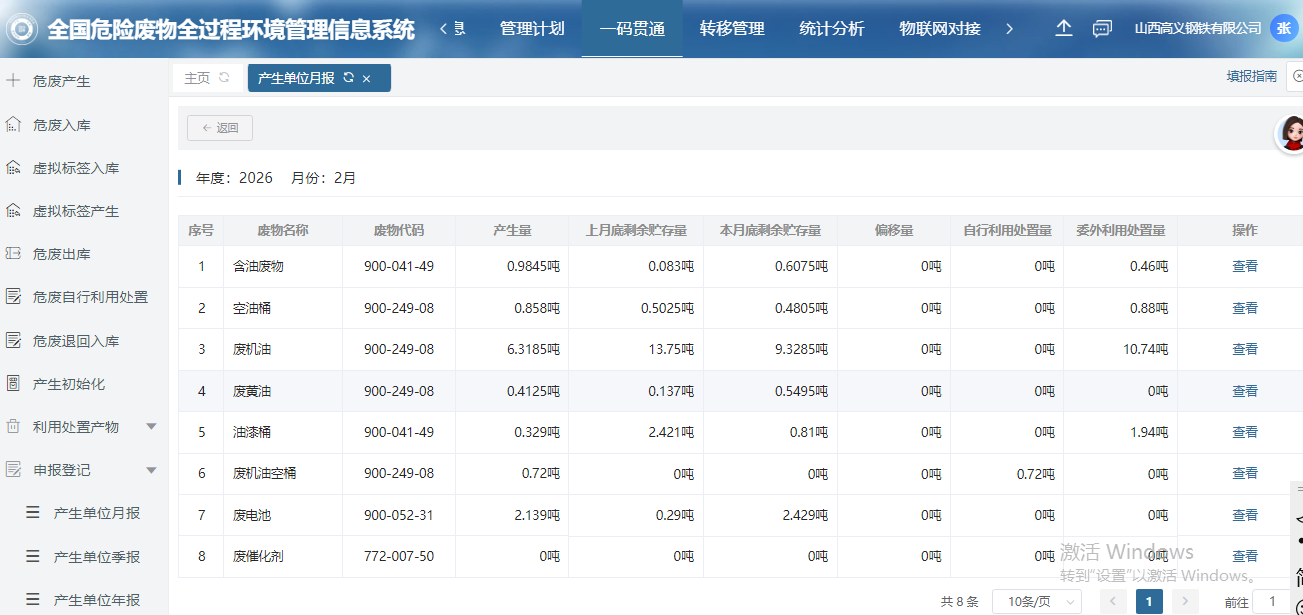Screen dimensions: 1303x615
Task: View details for 废机油 row
Action: (1244, 349)
